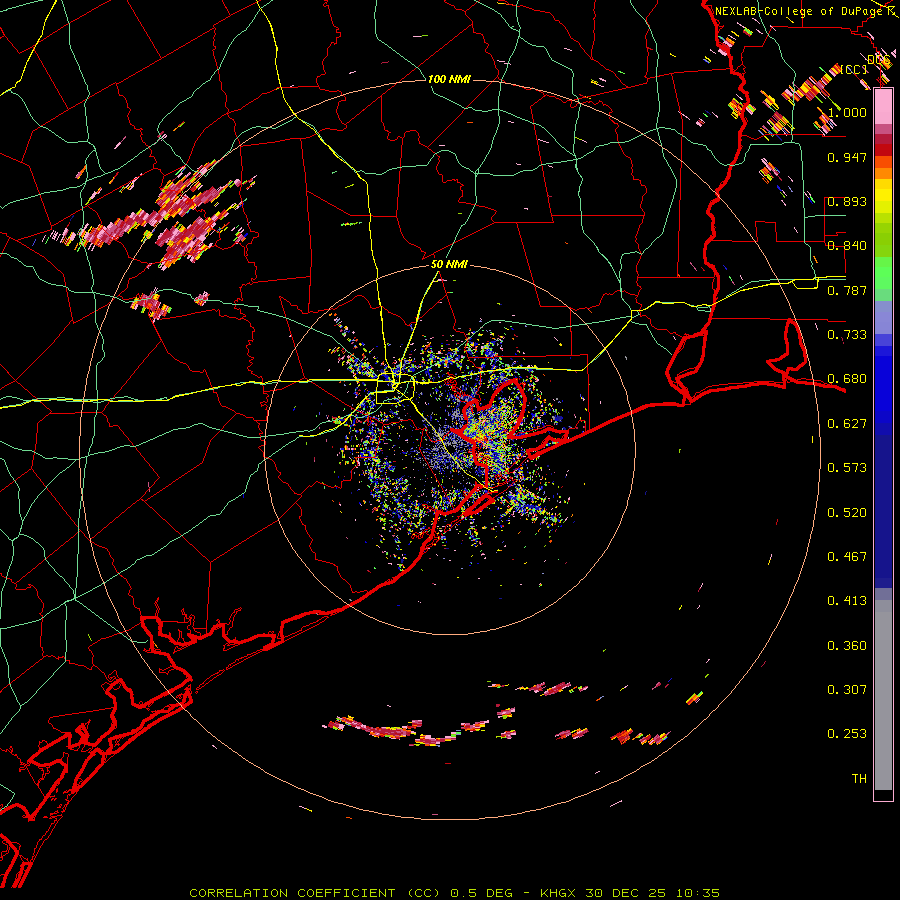Click the 0.413 color scale value
This screenshot has width=900, height=900.
click(x=847, y=601)
